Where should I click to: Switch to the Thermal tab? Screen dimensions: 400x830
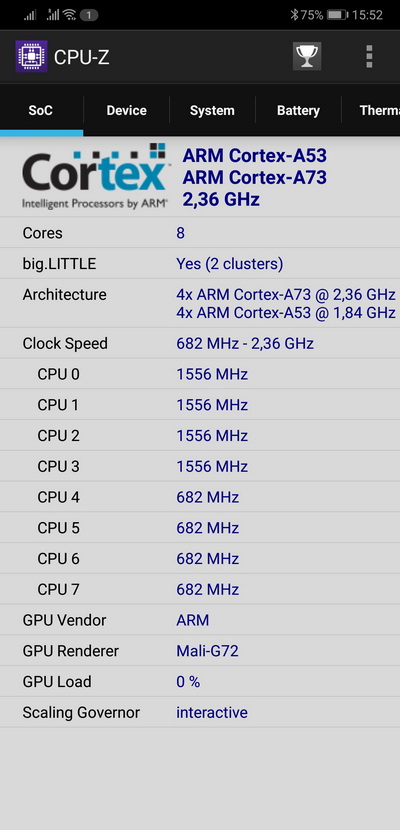pyautogui.click(x=371, y=111)
